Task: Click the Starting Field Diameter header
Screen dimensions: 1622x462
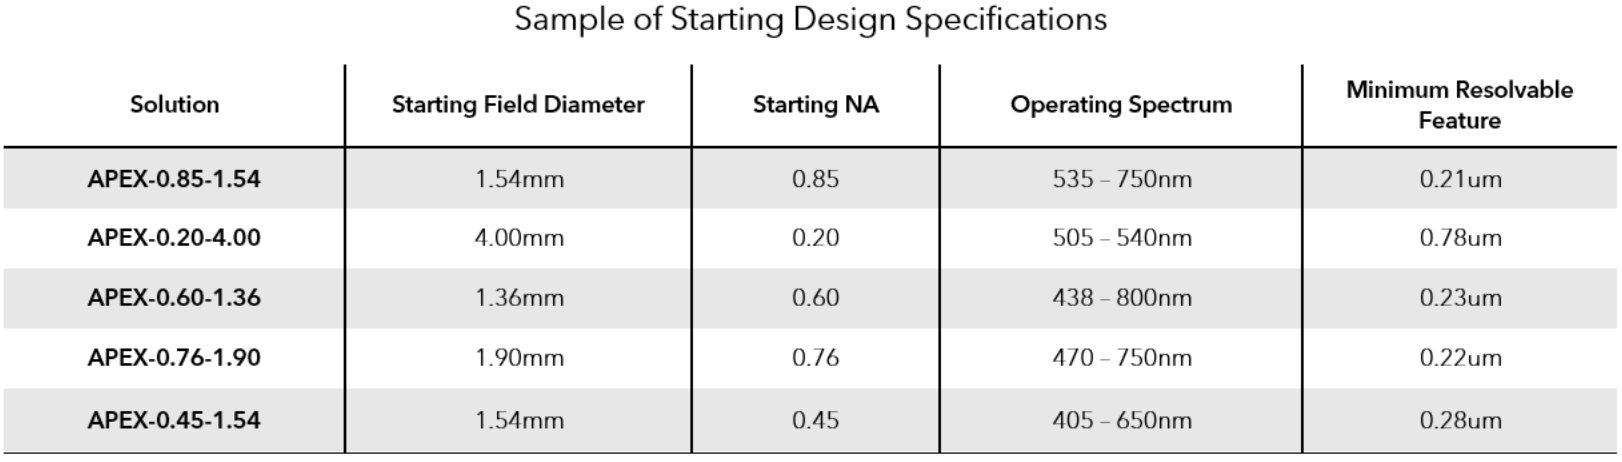Action: coord(518,105)
